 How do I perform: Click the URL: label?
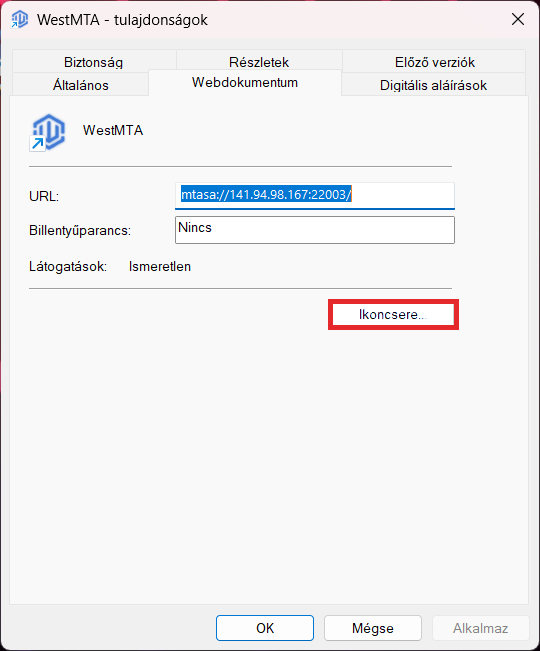click(44, 196)
